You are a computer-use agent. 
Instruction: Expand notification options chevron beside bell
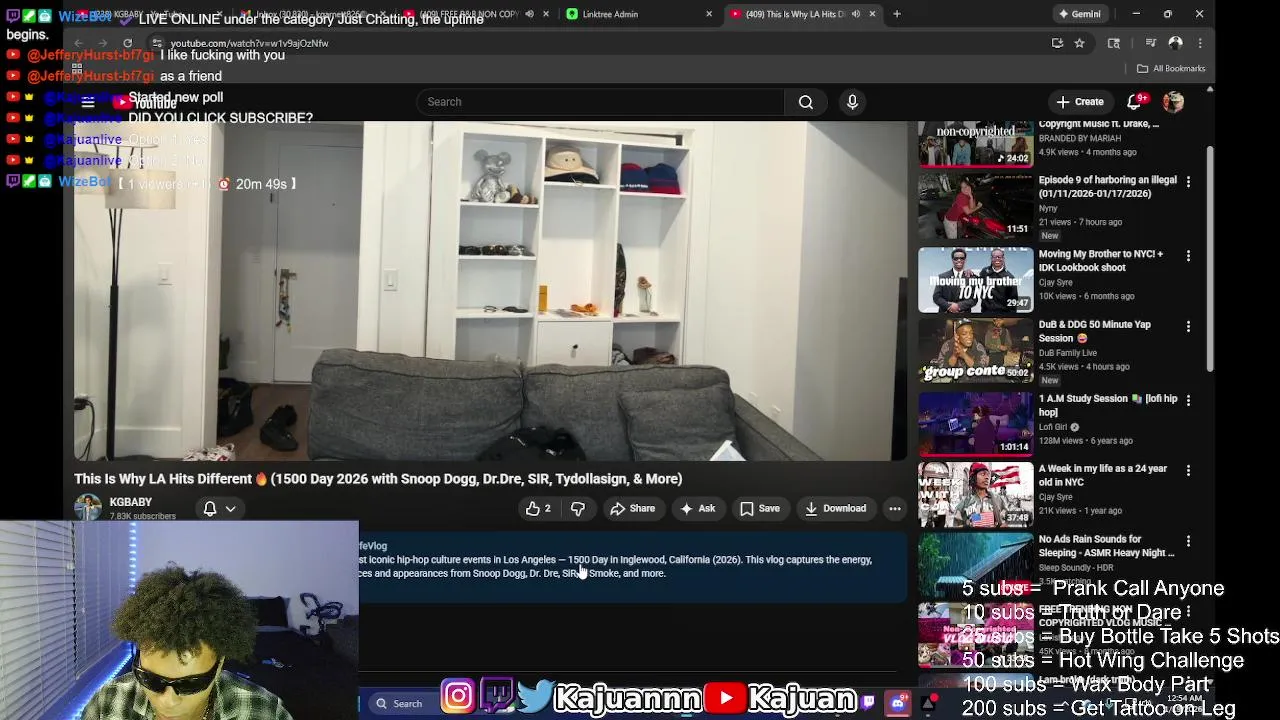point(230,508)
